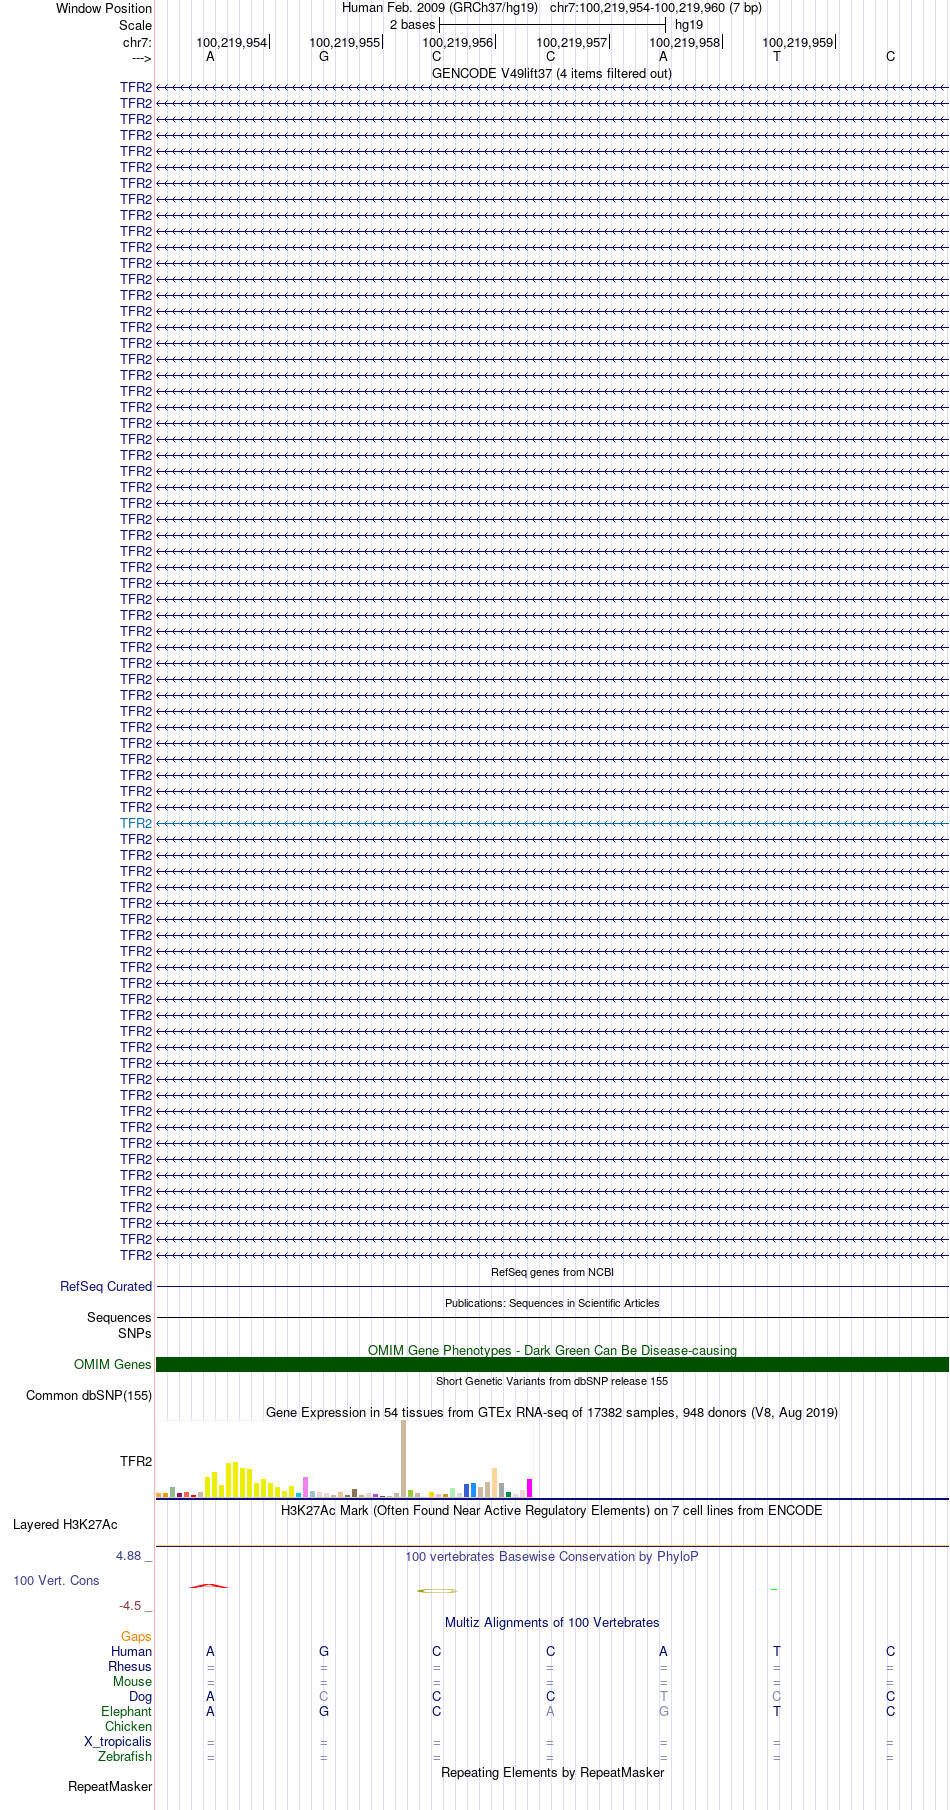
Task: Open 'Repeating Elements by RepeatMasker' track title
Action: (x=552, y=1773)
